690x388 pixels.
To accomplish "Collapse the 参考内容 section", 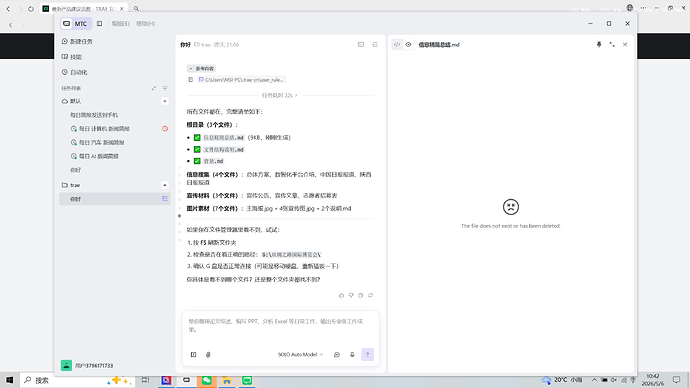I will [x=202, y=69].
